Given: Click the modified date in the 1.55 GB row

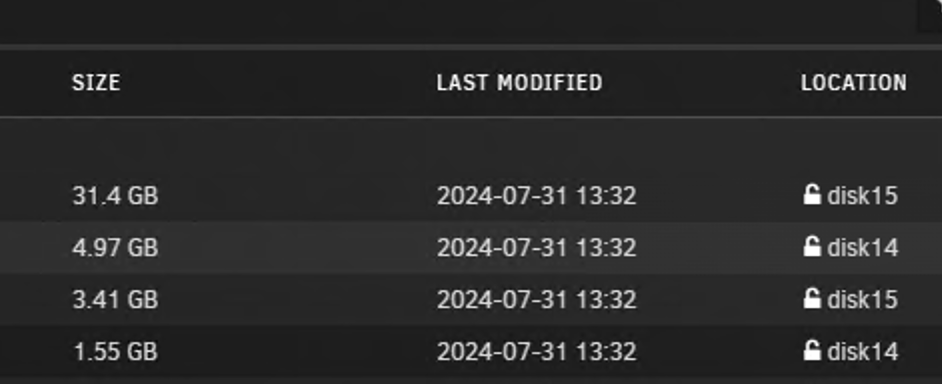Looking at the screenshot, I should pyautogui.click(x=536, y=351).
